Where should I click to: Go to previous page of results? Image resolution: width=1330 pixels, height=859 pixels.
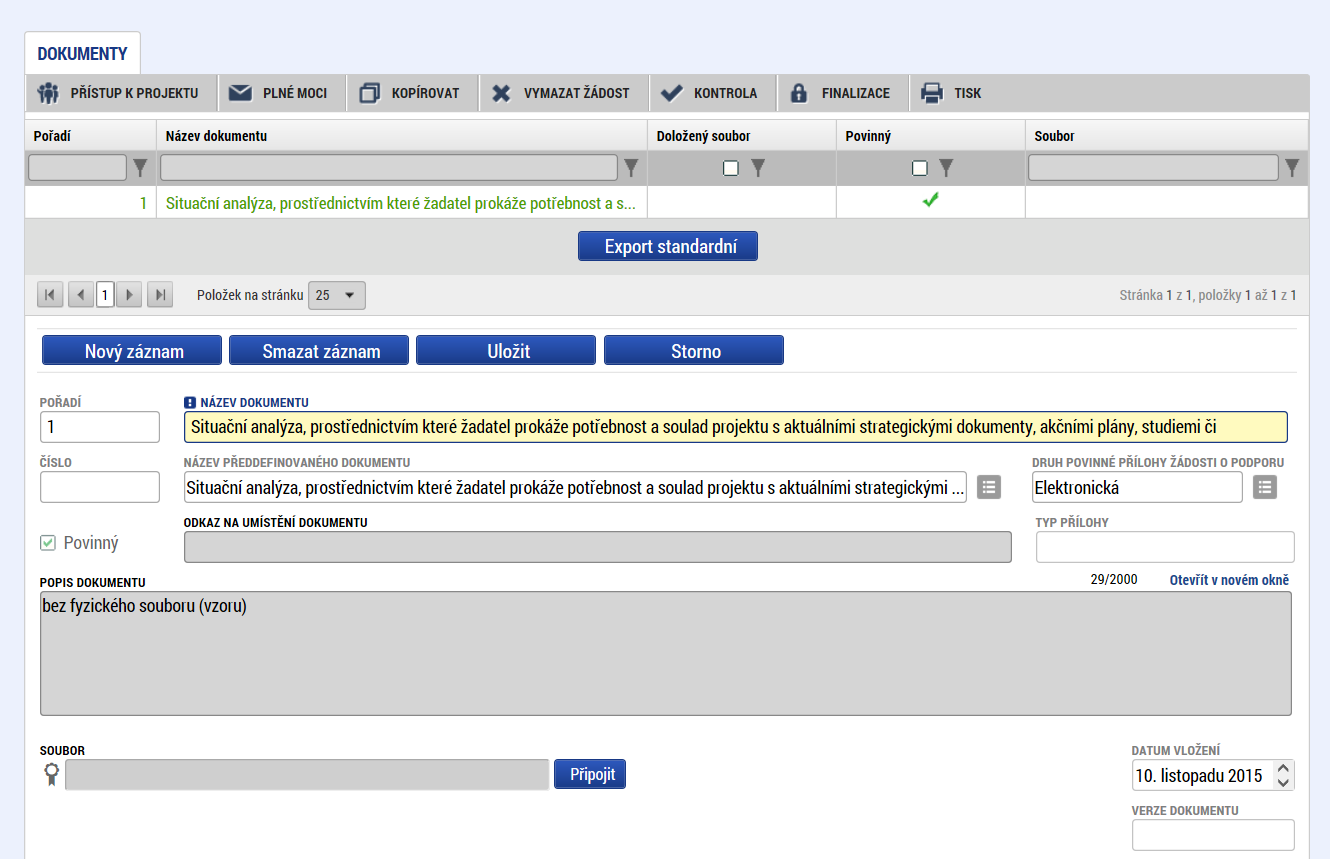pyautogui.click(x=81, y=295)
